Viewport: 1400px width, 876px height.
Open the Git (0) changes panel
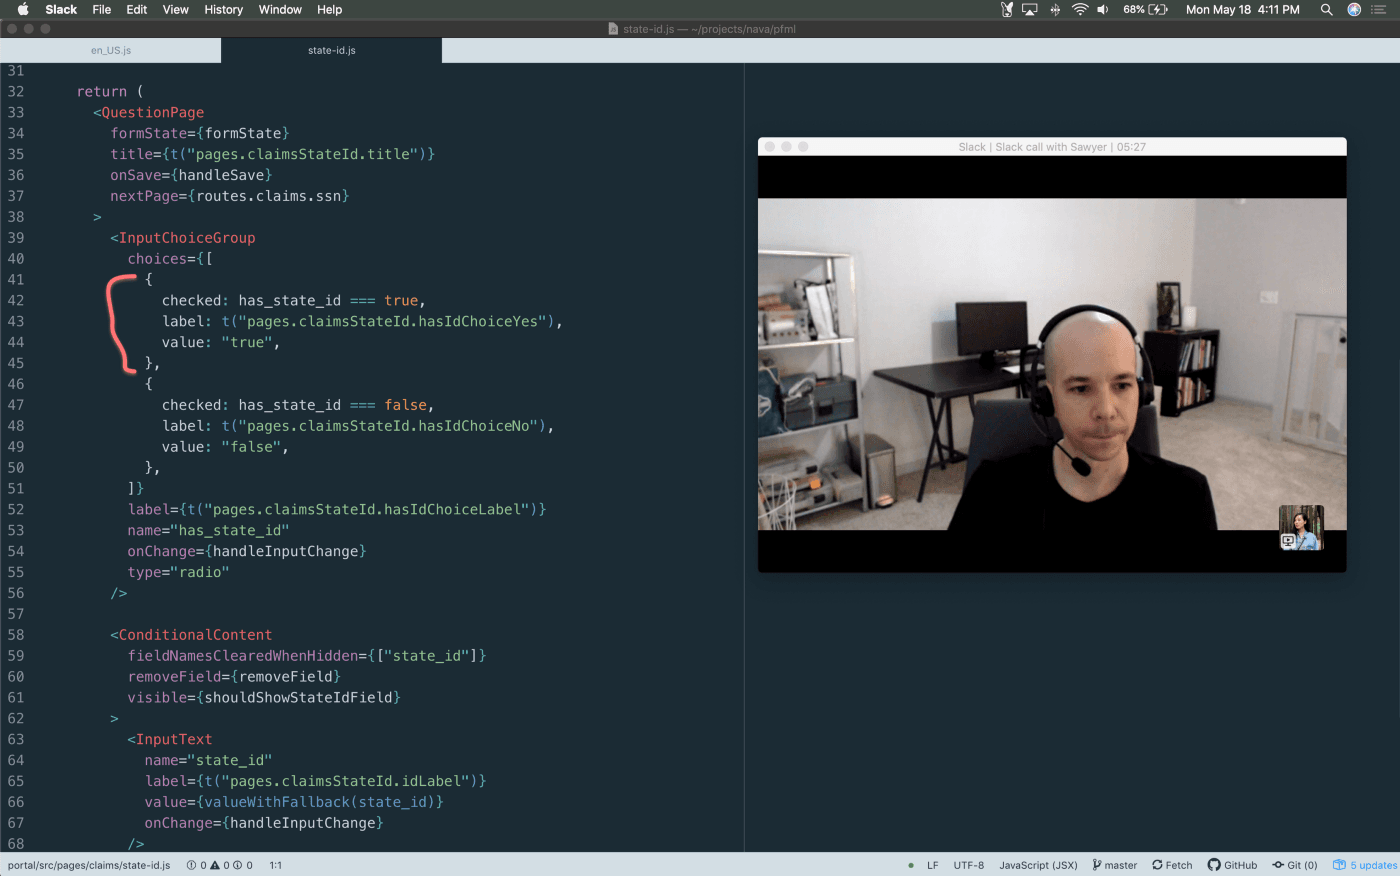tap(1295, 865)
